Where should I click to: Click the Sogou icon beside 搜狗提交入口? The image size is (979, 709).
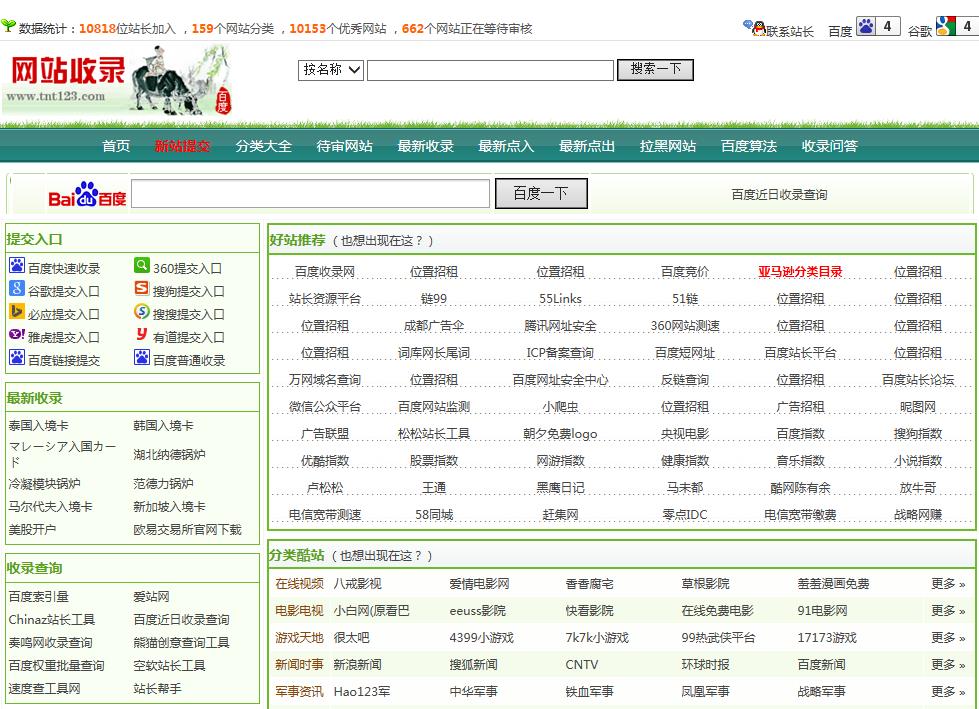pyautogui.click(x=142, y=288)
